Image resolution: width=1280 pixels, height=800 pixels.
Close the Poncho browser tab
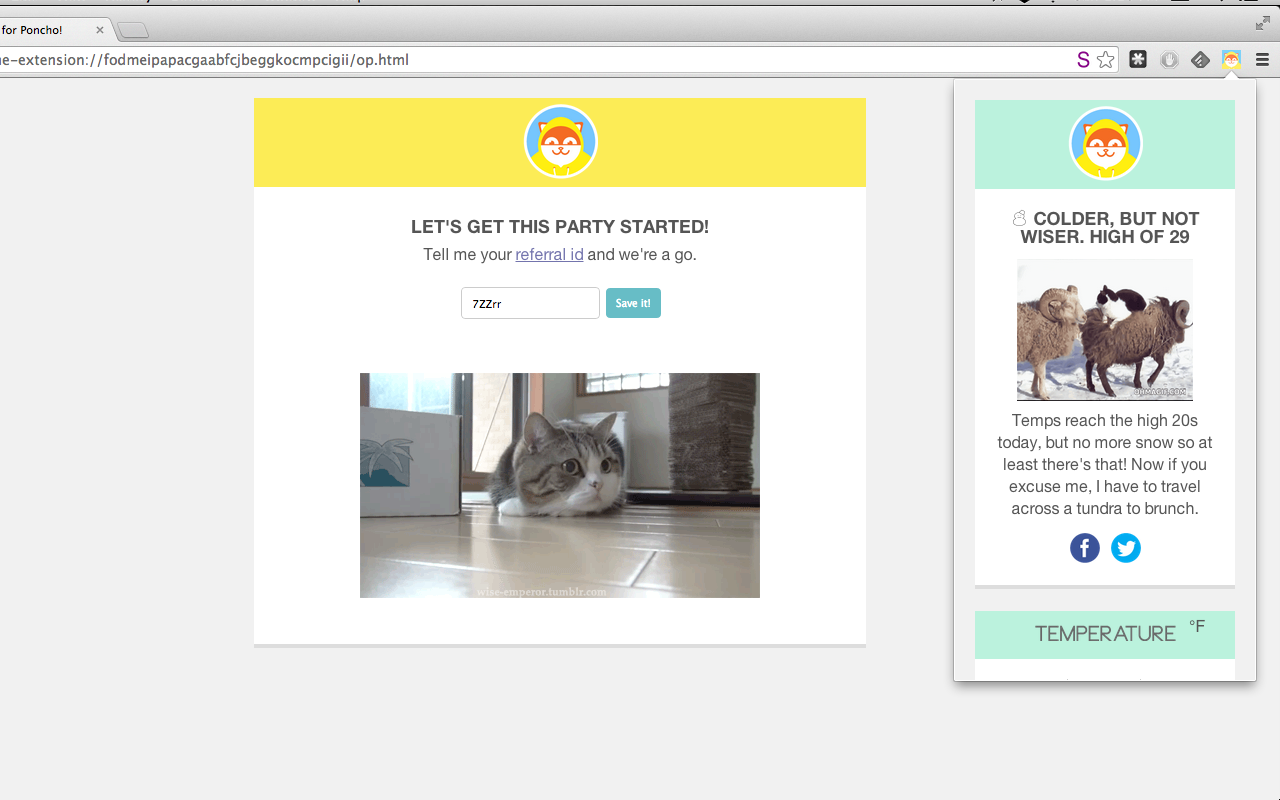pos(100,30)
